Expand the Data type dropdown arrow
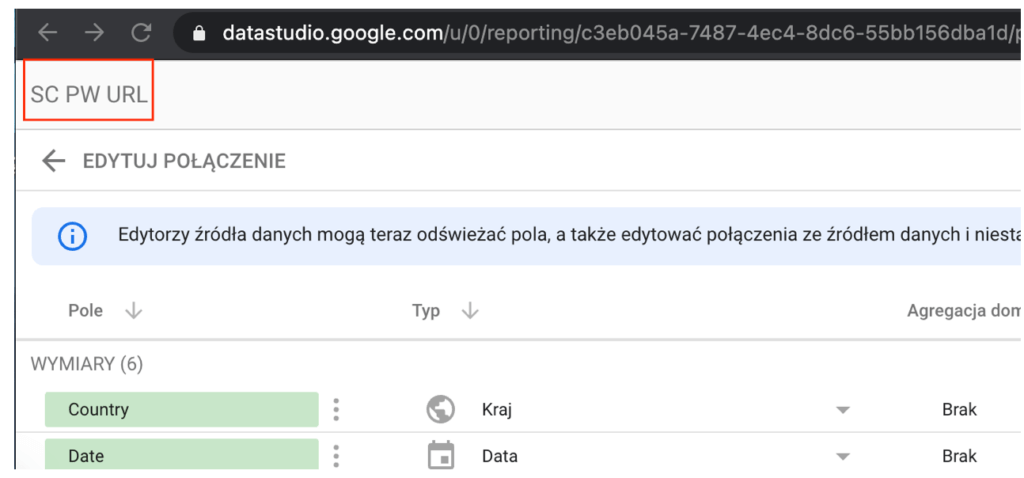Viewport: 1024px width, 478px height. coord(842,456)
